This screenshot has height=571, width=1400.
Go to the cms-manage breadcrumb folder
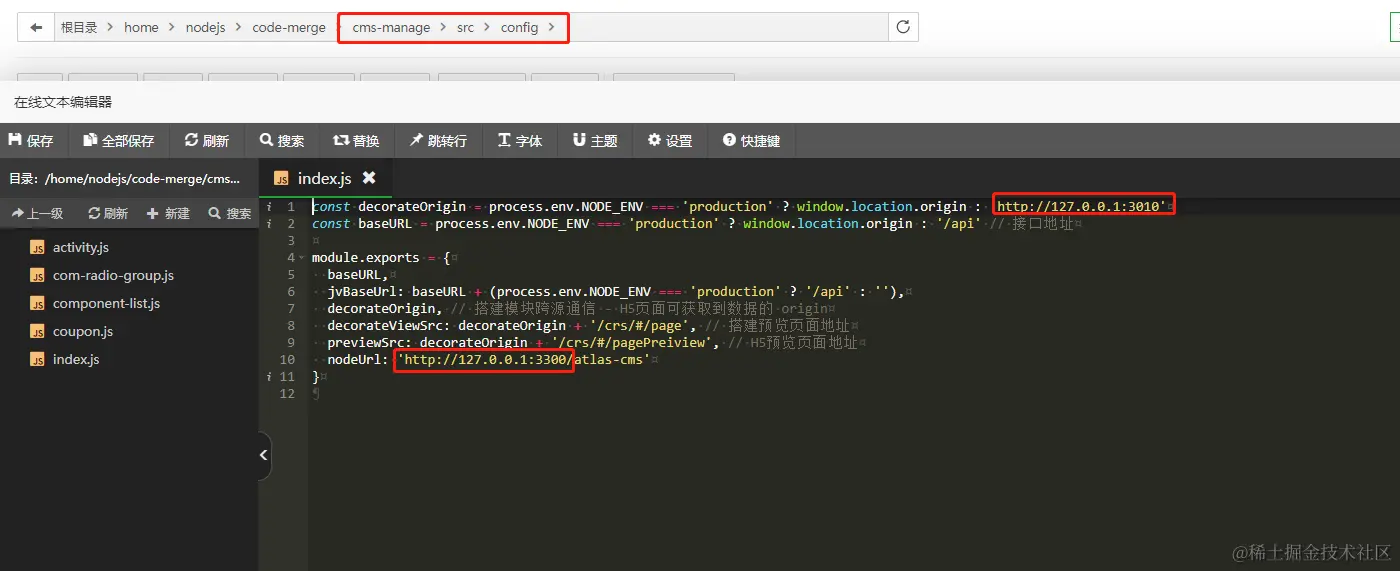click(391, 27)
